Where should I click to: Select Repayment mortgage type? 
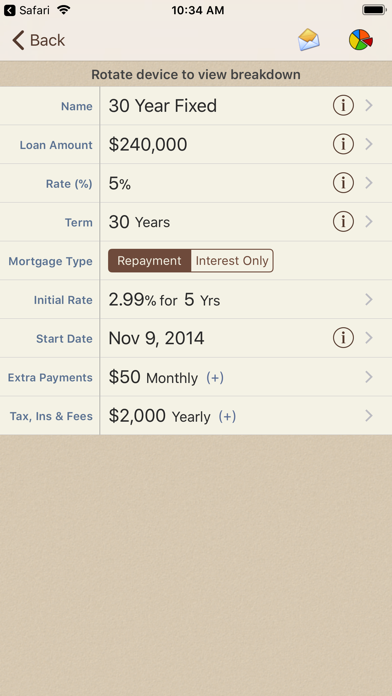coord(150,261)
